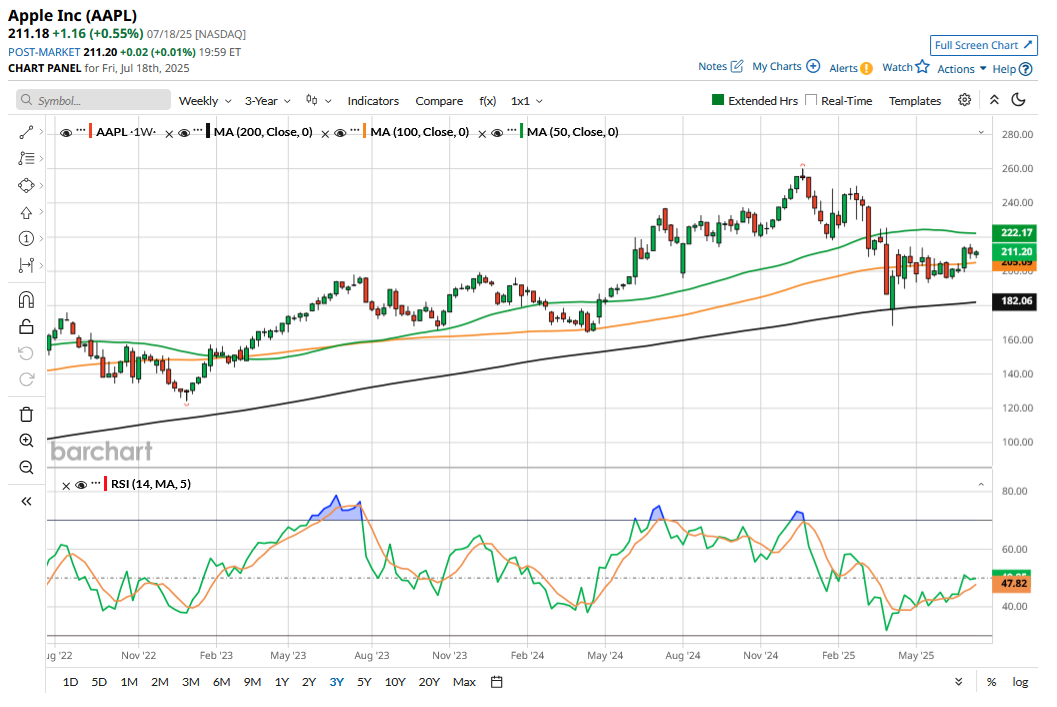Image resolution: width=1057 pixels, height=707 pixels.
Task: Open the 1x1 grid layout dropdown
Action: 526,100
